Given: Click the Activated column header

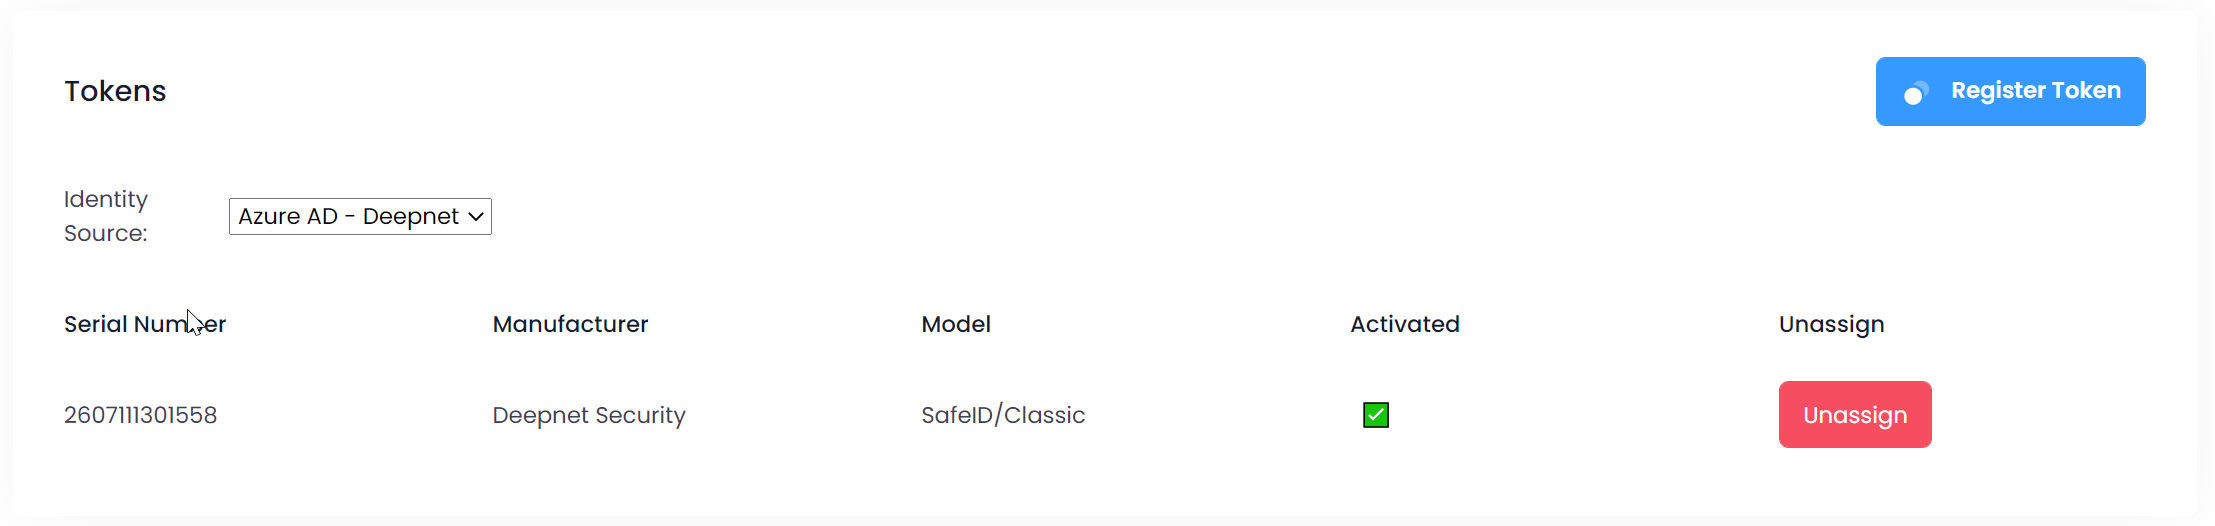Looking at the screenshot, I should pyautogui.click(x=1405, y=324).
